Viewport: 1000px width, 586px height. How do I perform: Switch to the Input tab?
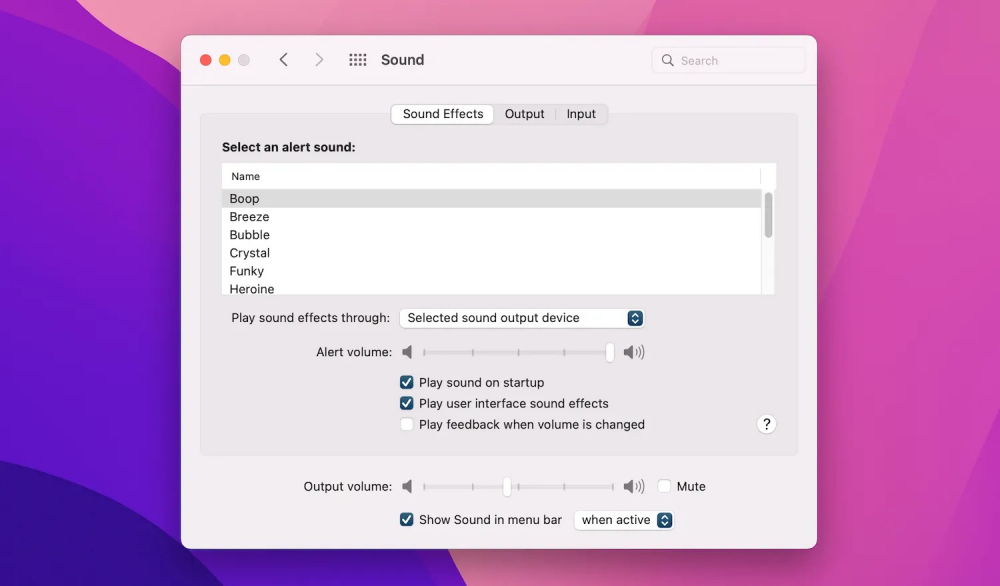pyautogui.click(x=581, y=114)
